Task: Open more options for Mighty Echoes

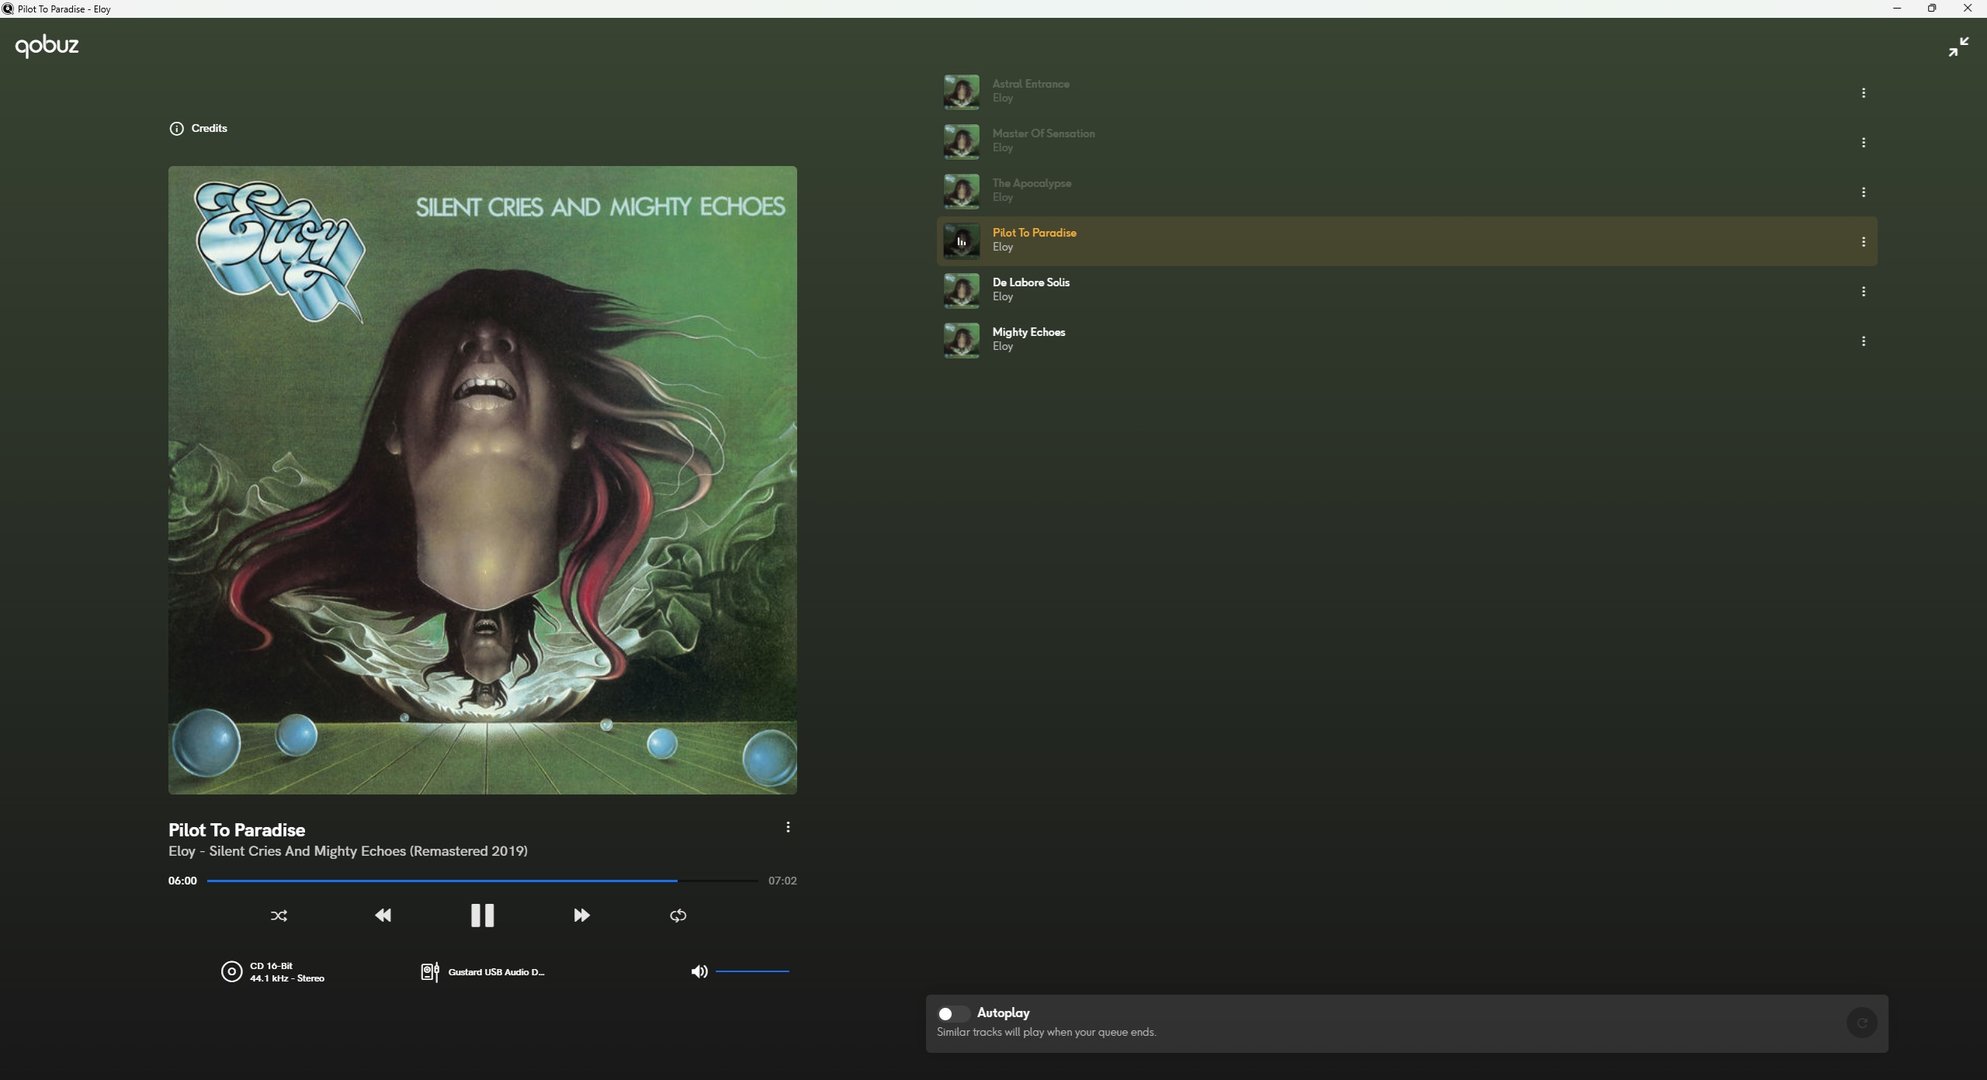Action: click(x=1863, y=341)
